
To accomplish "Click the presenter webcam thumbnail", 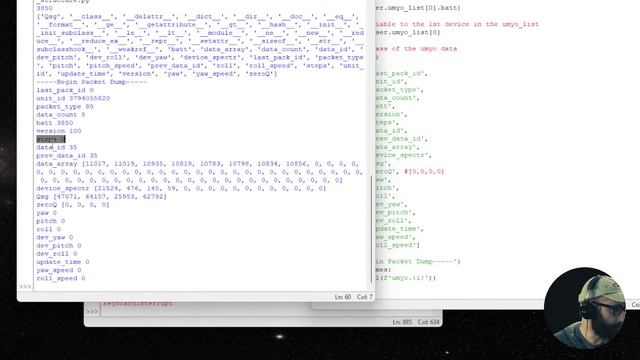I will [585, 308].
